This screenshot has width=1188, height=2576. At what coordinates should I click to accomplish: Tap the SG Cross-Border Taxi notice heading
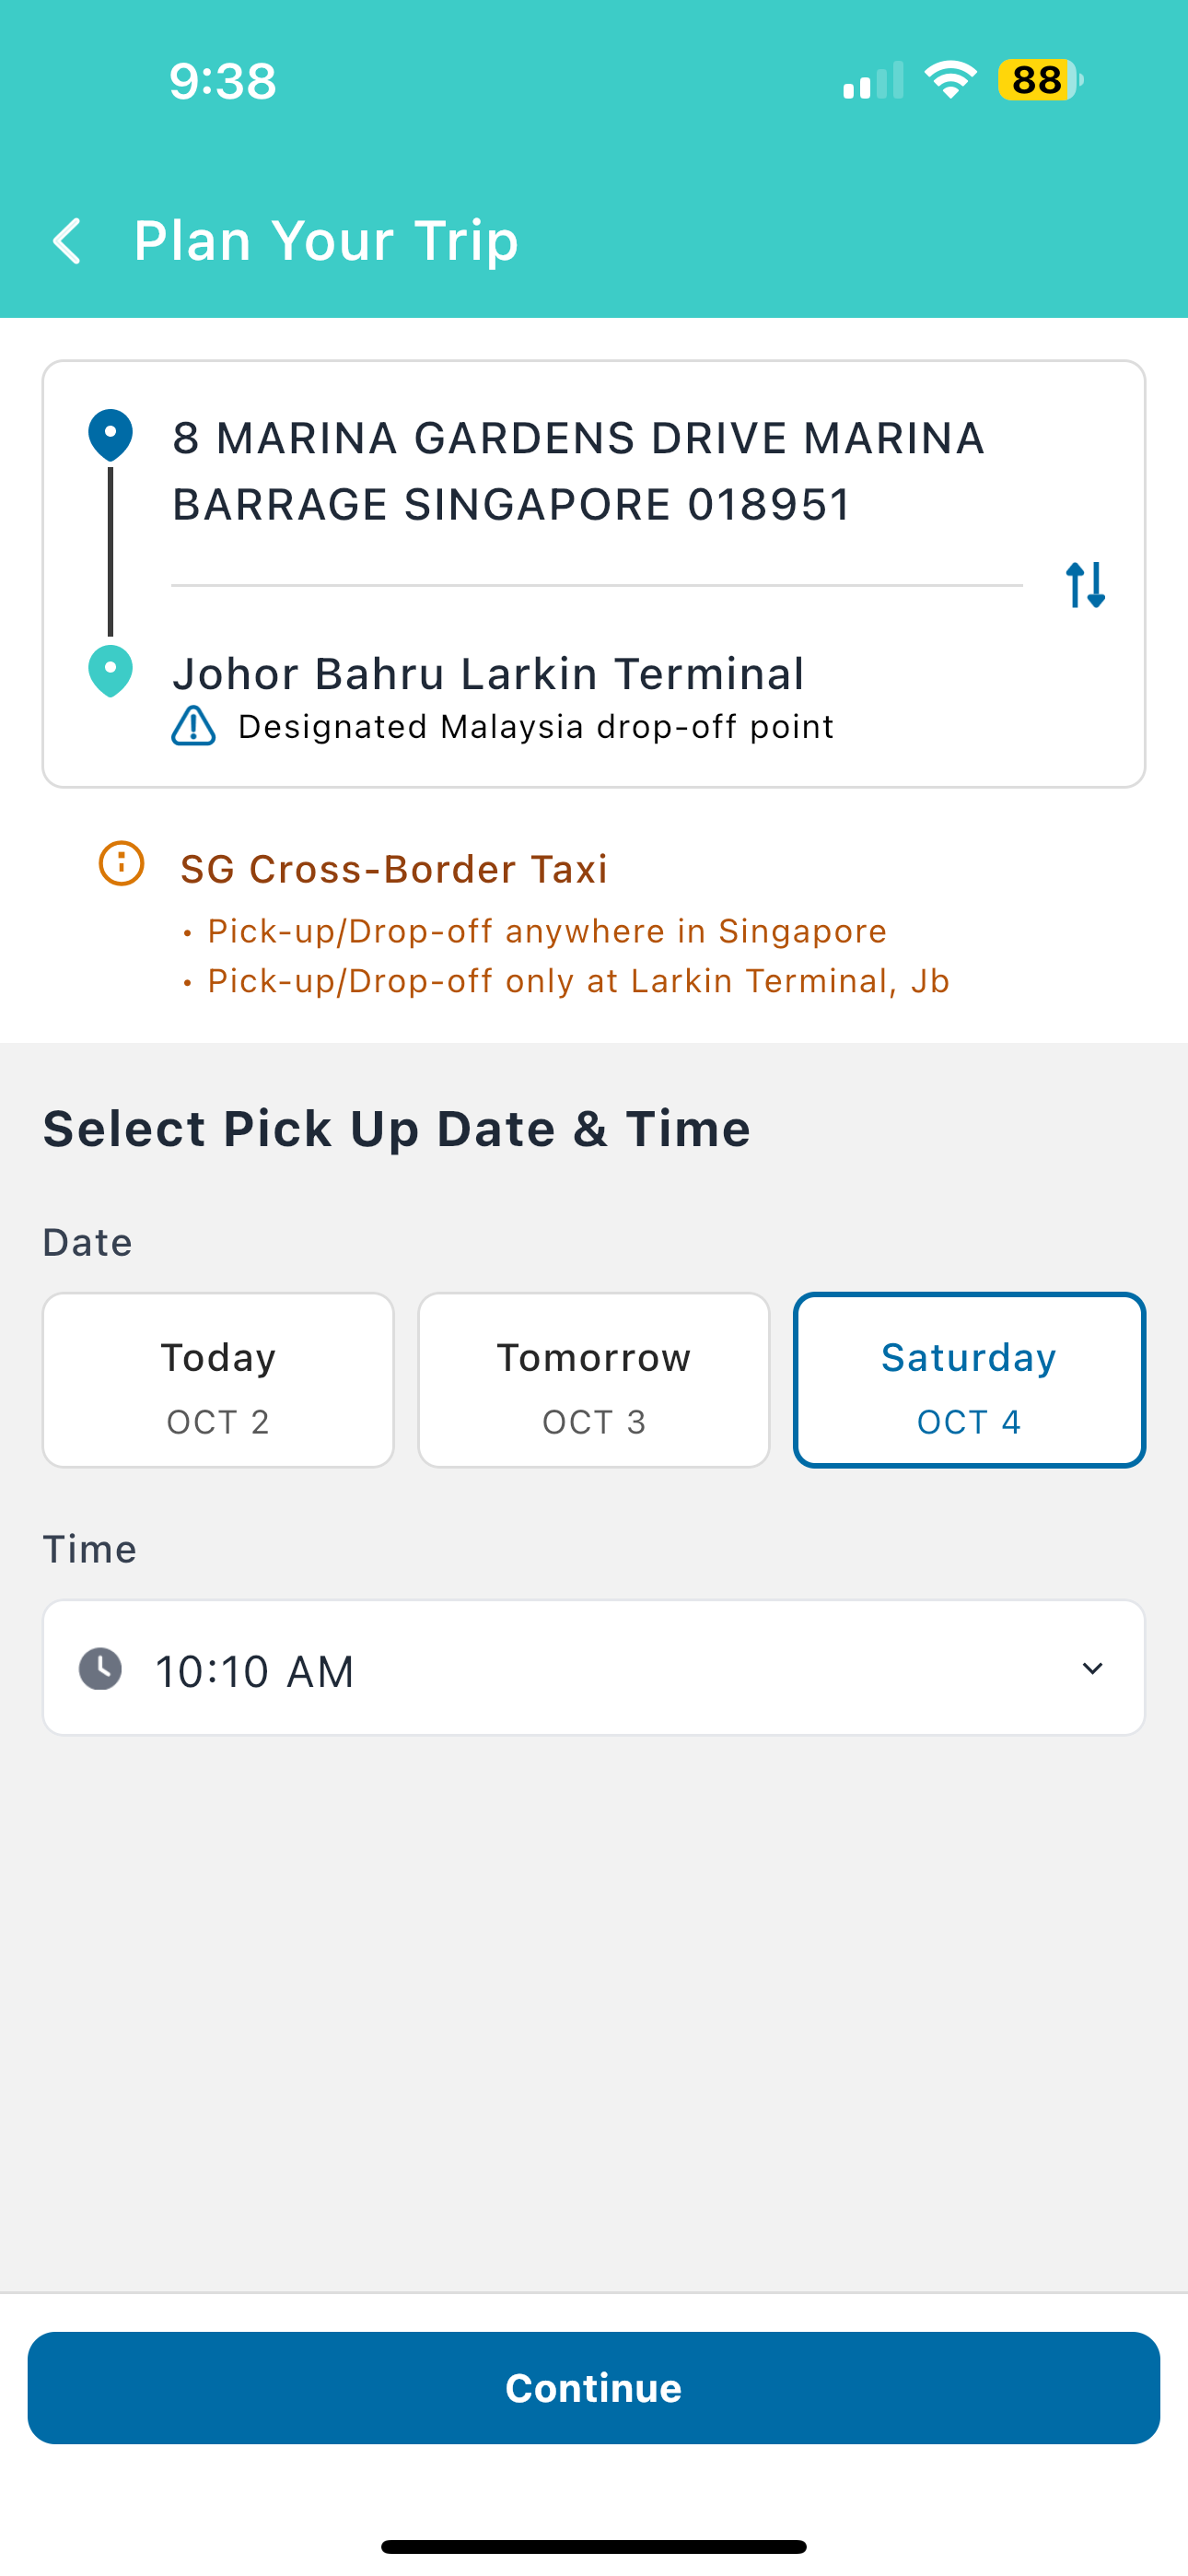point(394,869)
